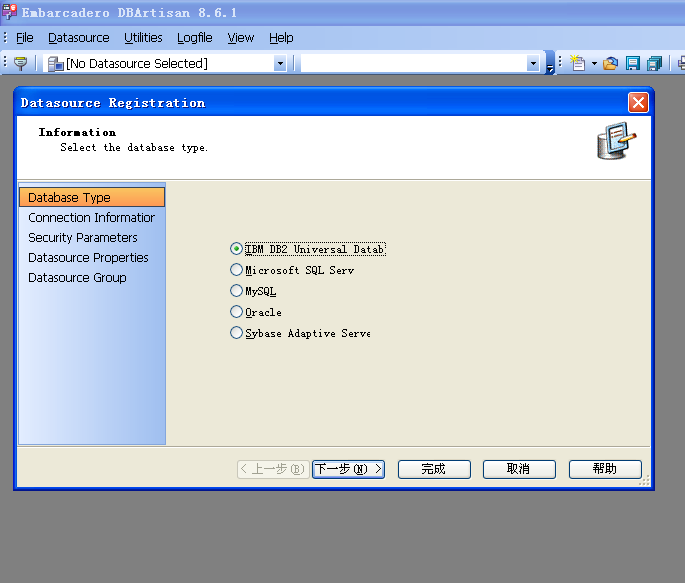Viewport: 685px width, 583px height.
Task: Click the datasource registration wizard graphic
Action: coord(616,141)
